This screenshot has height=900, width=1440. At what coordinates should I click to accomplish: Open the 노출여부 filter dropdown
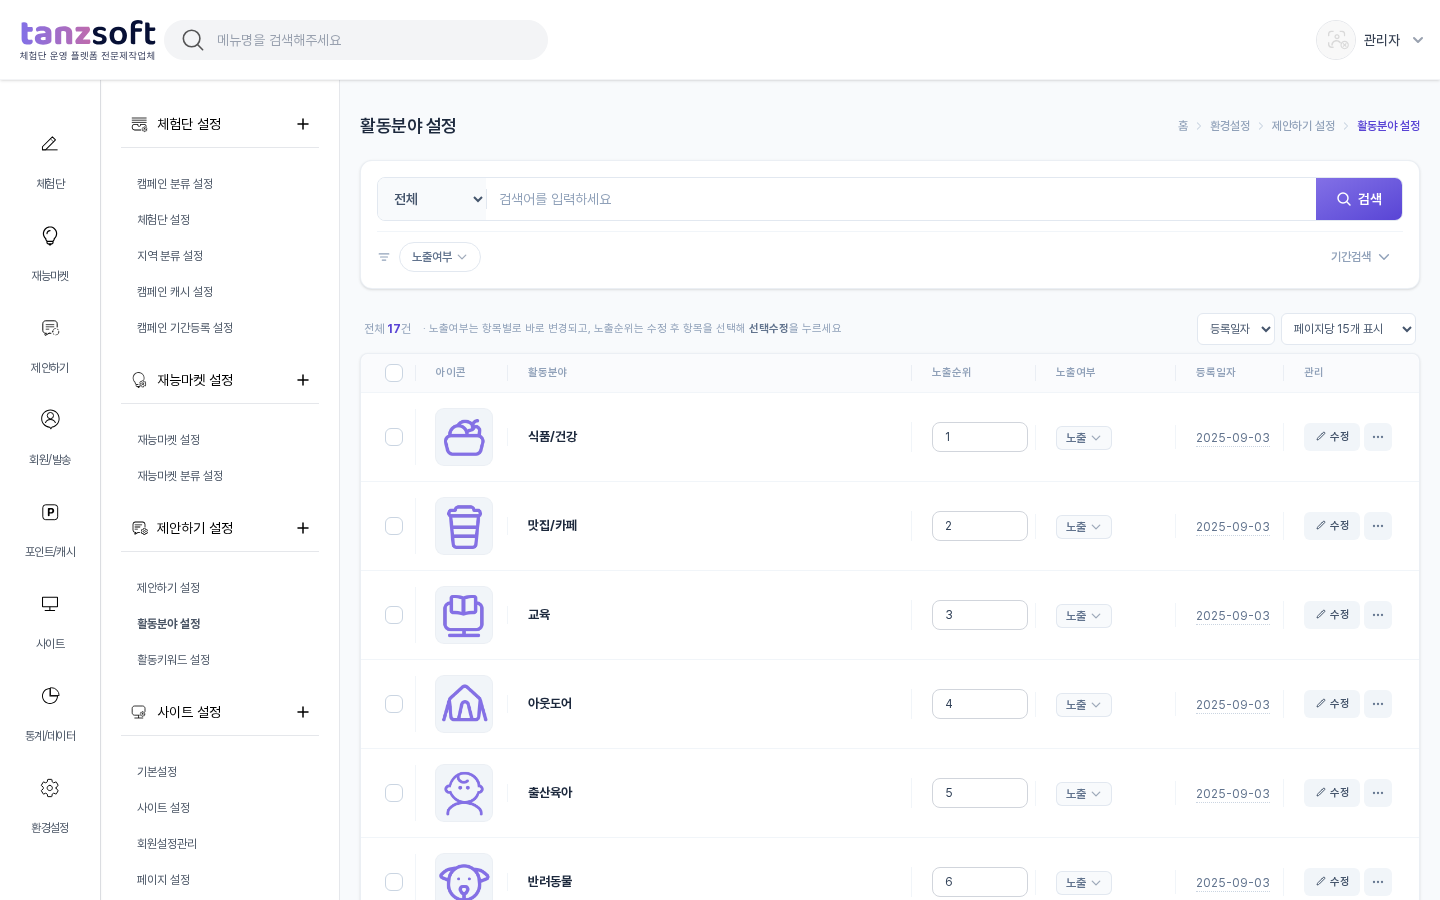click(x=440, y=257)
